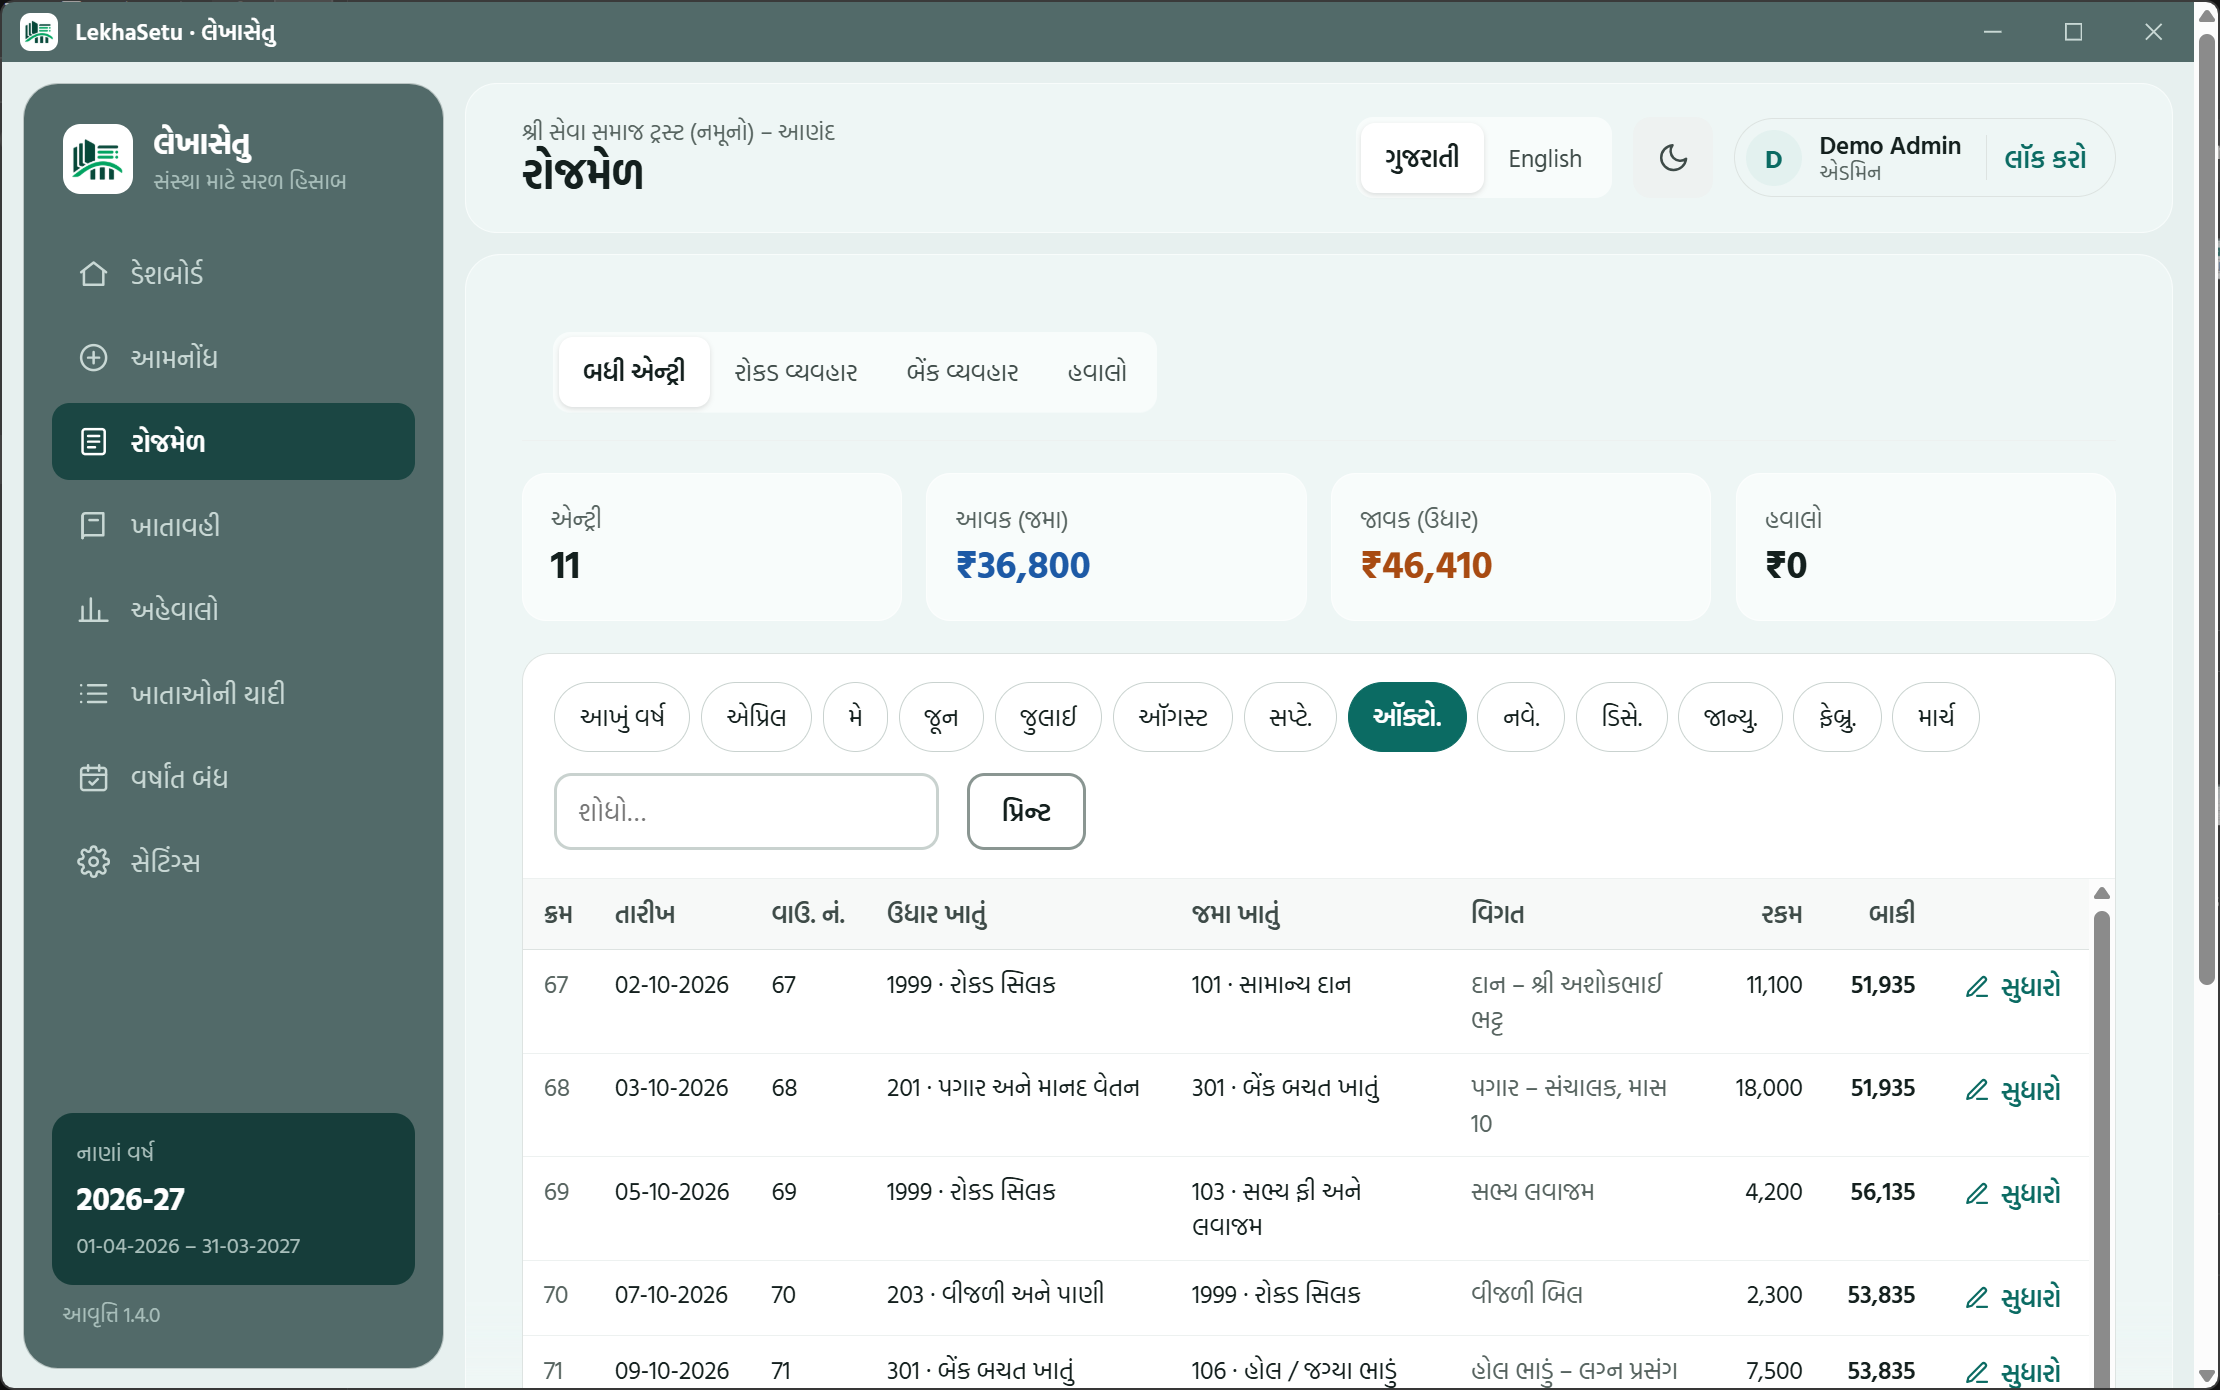Image resolution: width=2220 pixels, height=1390 pixels.
Task: Open સેટિંગ્સ gear in the sidebar
Action: (233, 862)
